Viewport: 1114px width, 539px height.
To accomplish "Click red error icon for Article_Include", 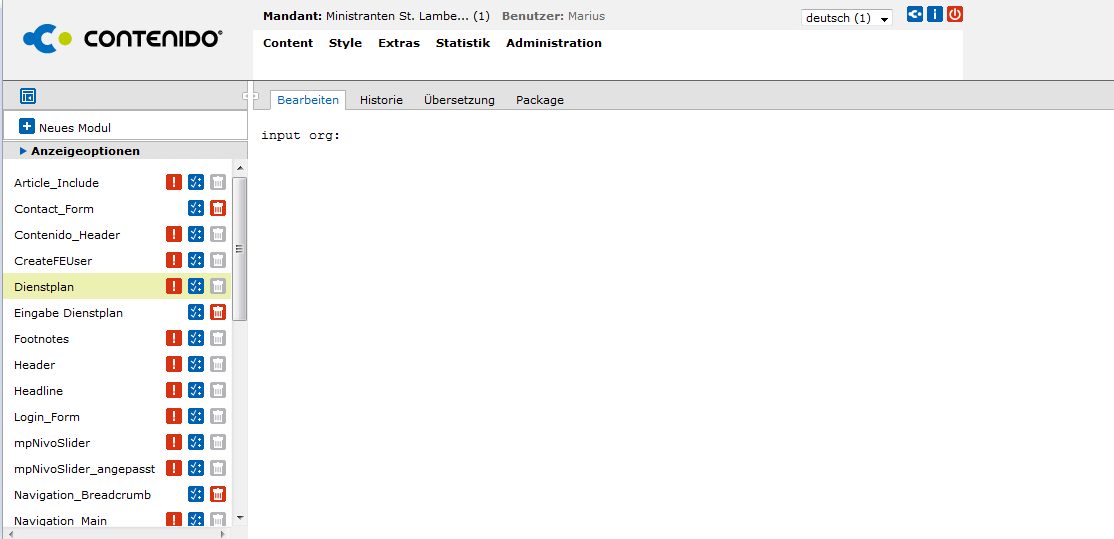I will (174, 183).
